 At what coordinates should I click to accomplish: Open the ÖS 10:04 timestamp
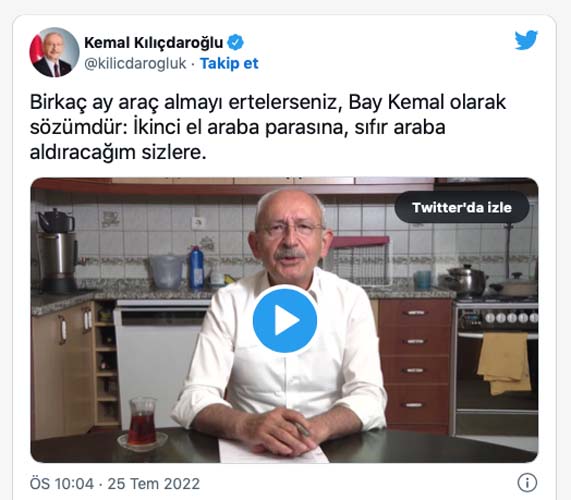pos(62,484)
